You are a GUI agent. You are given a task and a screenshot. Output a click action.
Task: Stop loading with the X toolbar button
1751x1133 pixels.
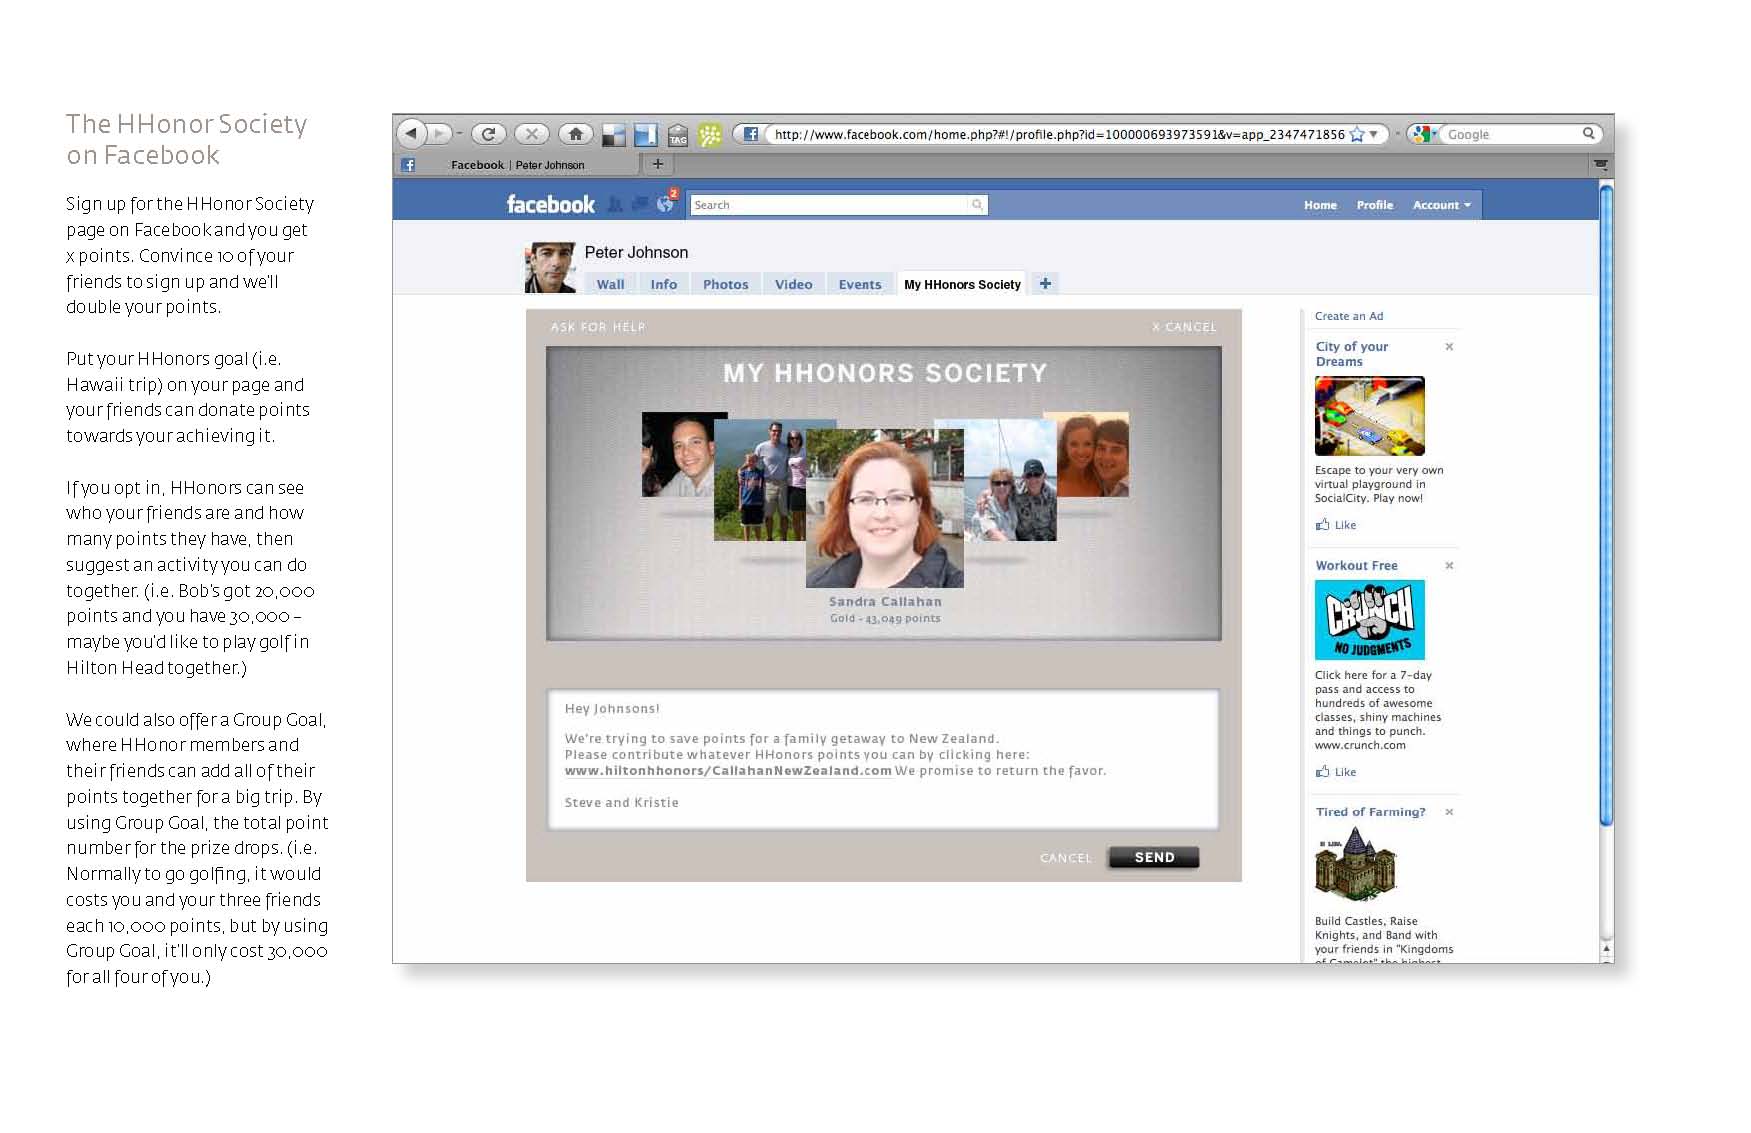point(532,134)
